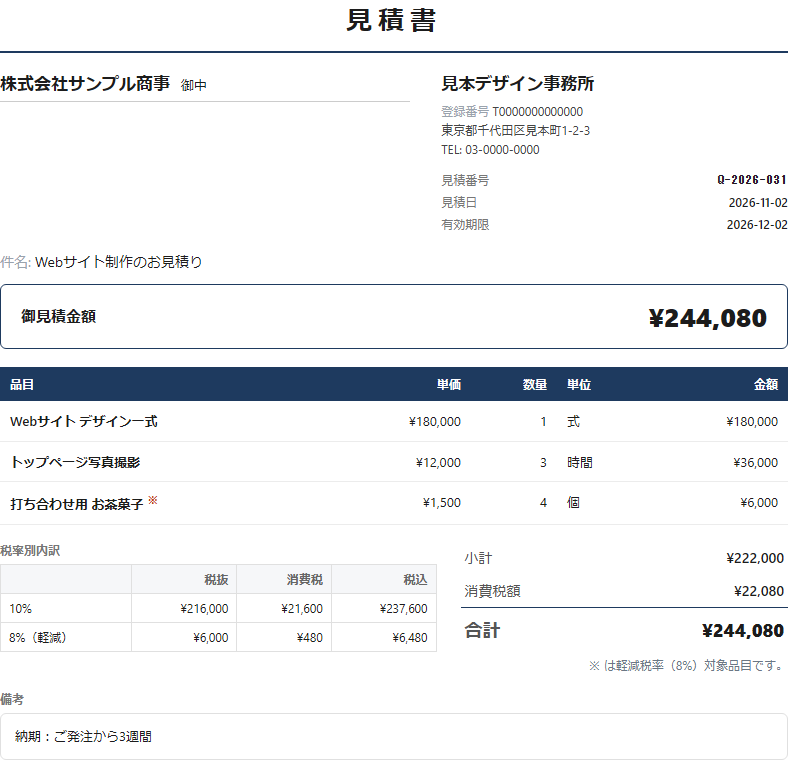Click ¥6,480 tax-included cell
The height and width of the screenshot is (760, 788).
tap(410, 638)
